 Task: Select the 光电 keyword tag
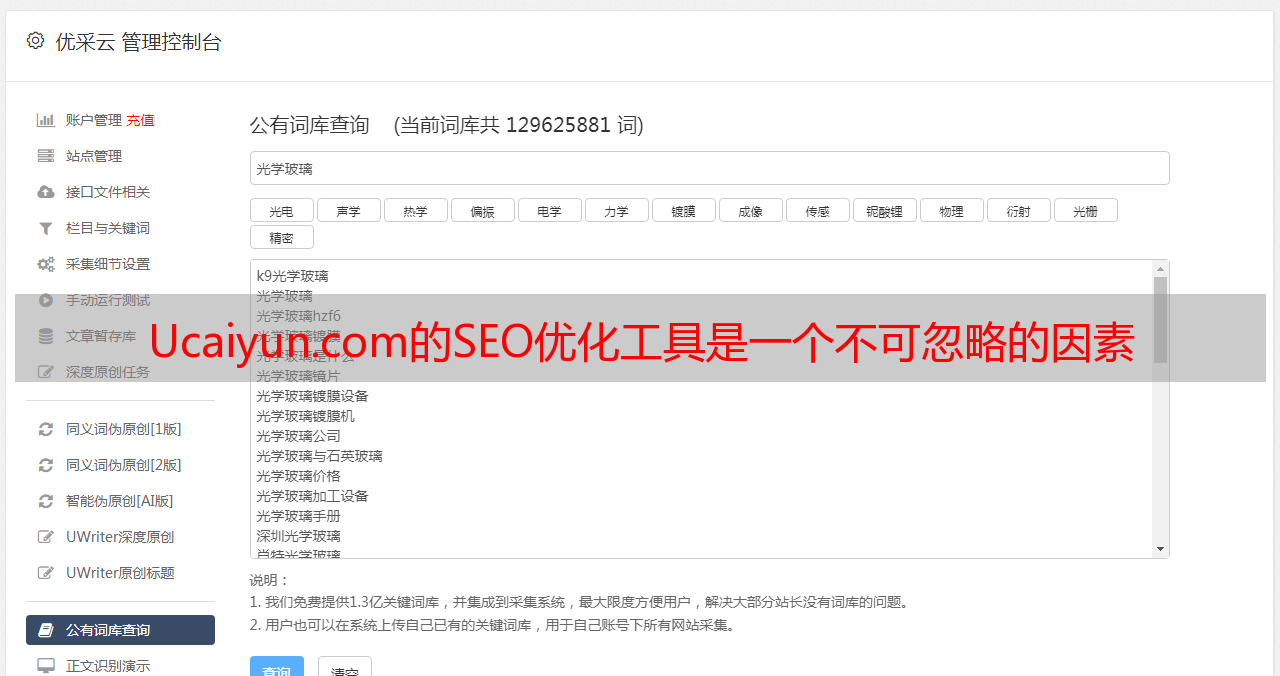click(282, 210)
